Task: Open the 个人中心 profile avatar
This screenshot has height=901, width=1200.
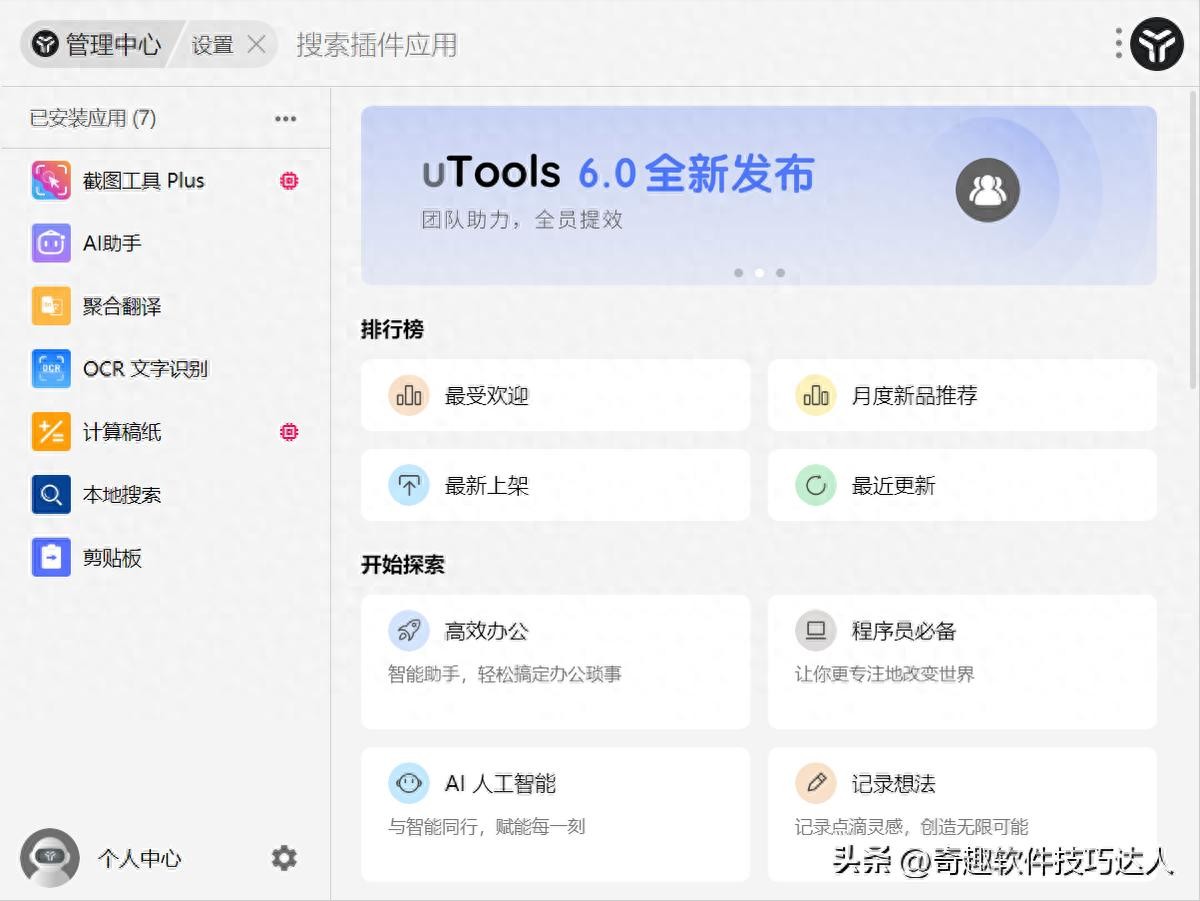Action: coord(50,858)
